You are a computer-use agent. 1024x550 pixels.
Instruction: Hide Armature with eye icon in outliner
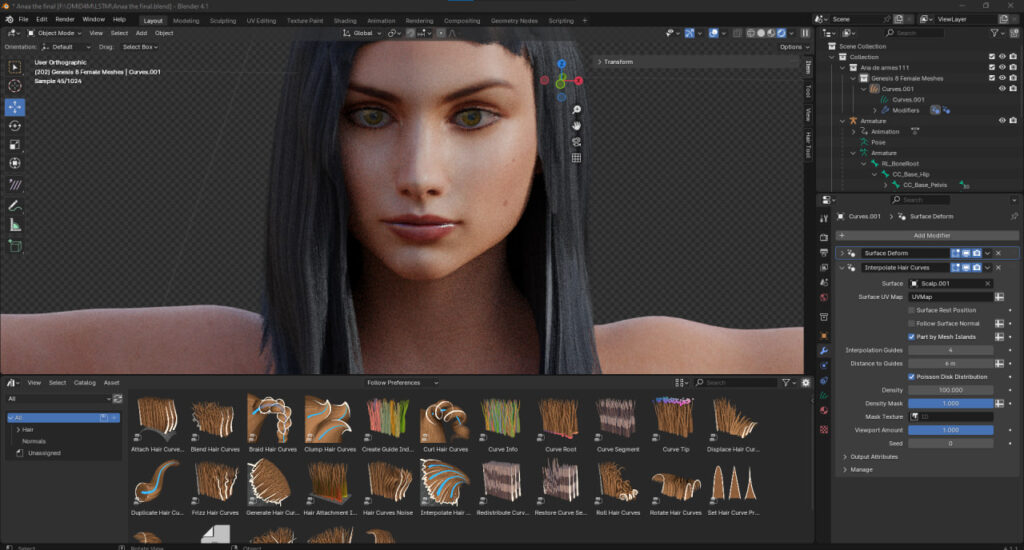coord(1002,121)
